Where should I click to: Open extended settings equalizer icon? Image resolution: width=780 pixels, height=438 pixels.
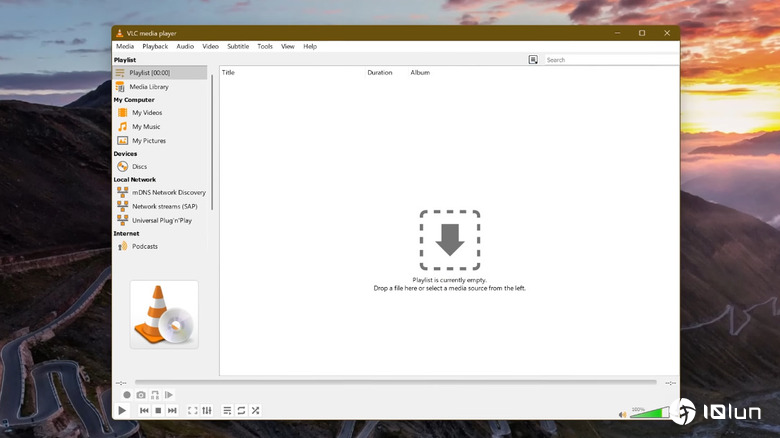coord(207,410)
